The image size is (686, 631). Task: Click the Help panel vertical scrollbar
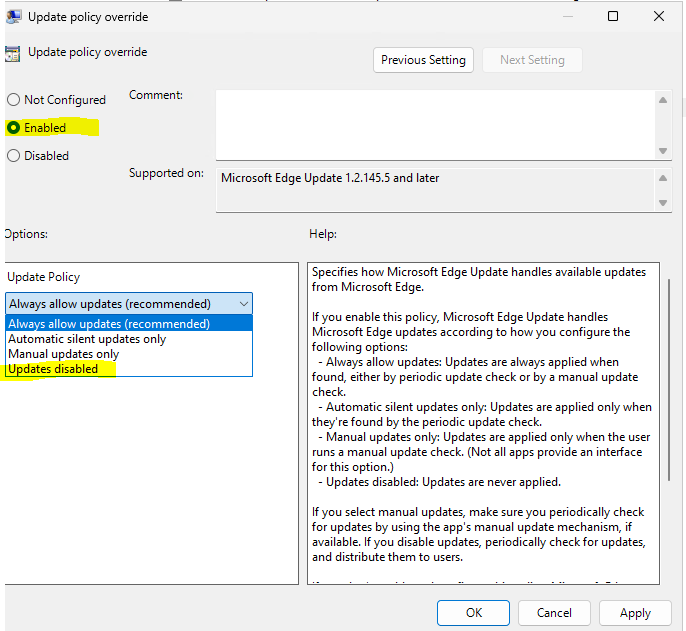coord(668,380)
